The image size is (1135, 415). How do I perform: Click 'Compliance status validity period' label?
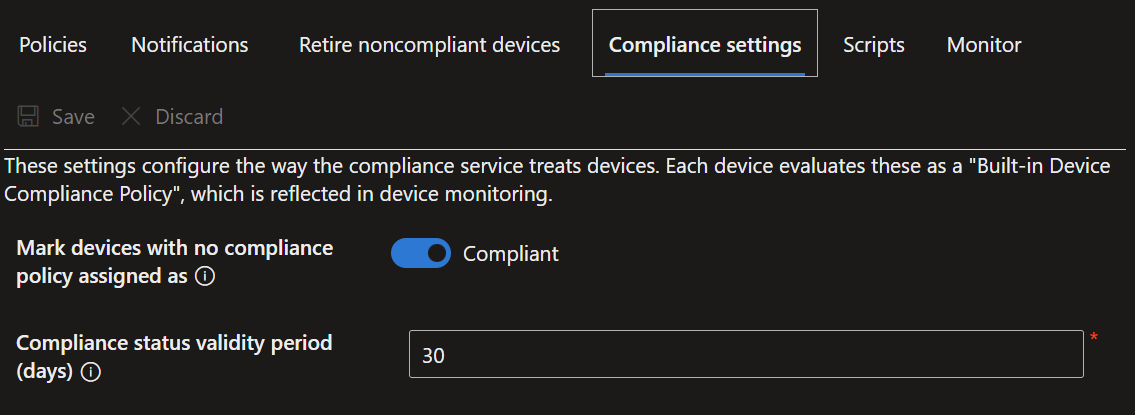point(174,357)
